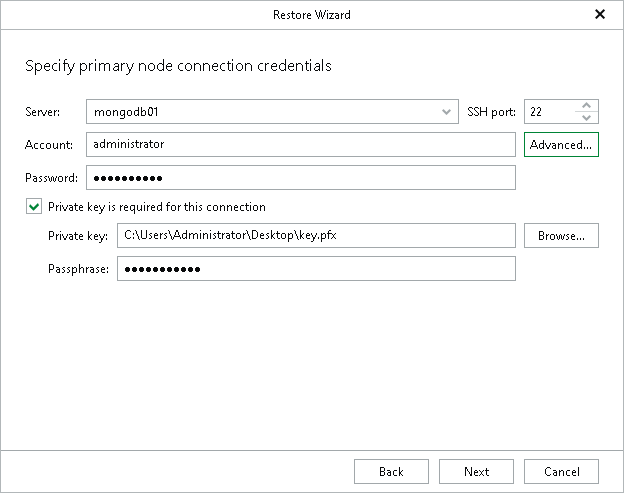The height and width of the screenshot is (493, 624).
Task: Click the Account field containing administrator
Action: [301, 144]
